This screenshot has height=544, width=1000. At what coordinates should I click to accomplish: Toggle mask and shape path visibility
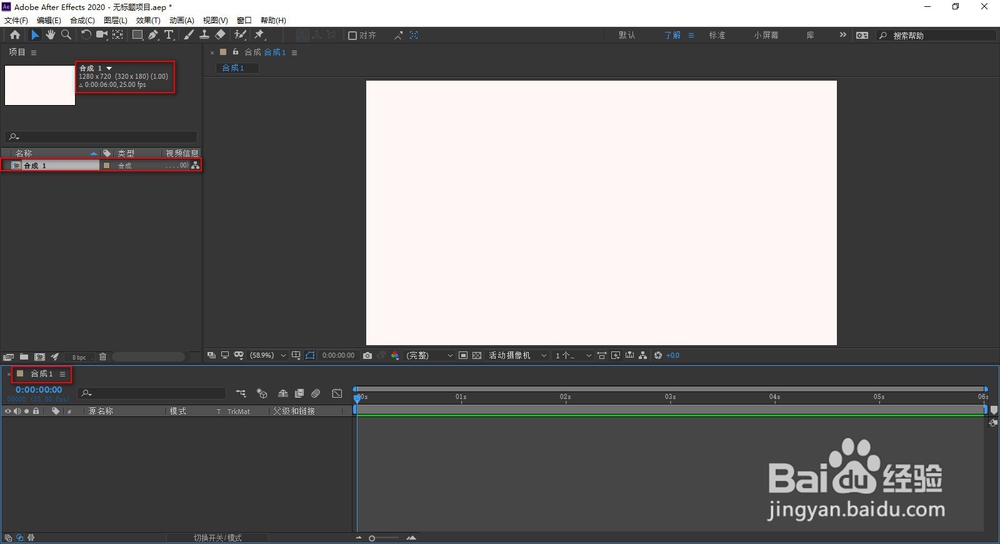click(x=310, y=355)
